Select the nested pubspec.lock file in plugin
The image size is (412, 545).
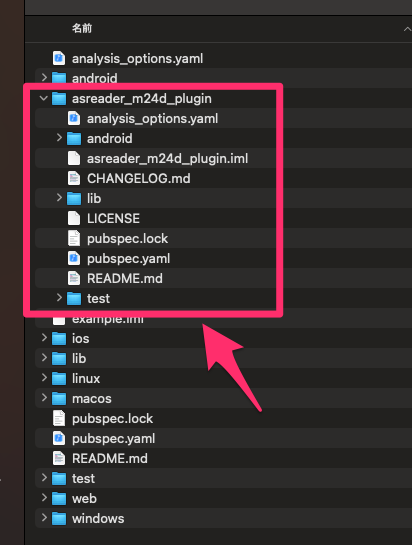pyautogui.click(x=223, y=238)
